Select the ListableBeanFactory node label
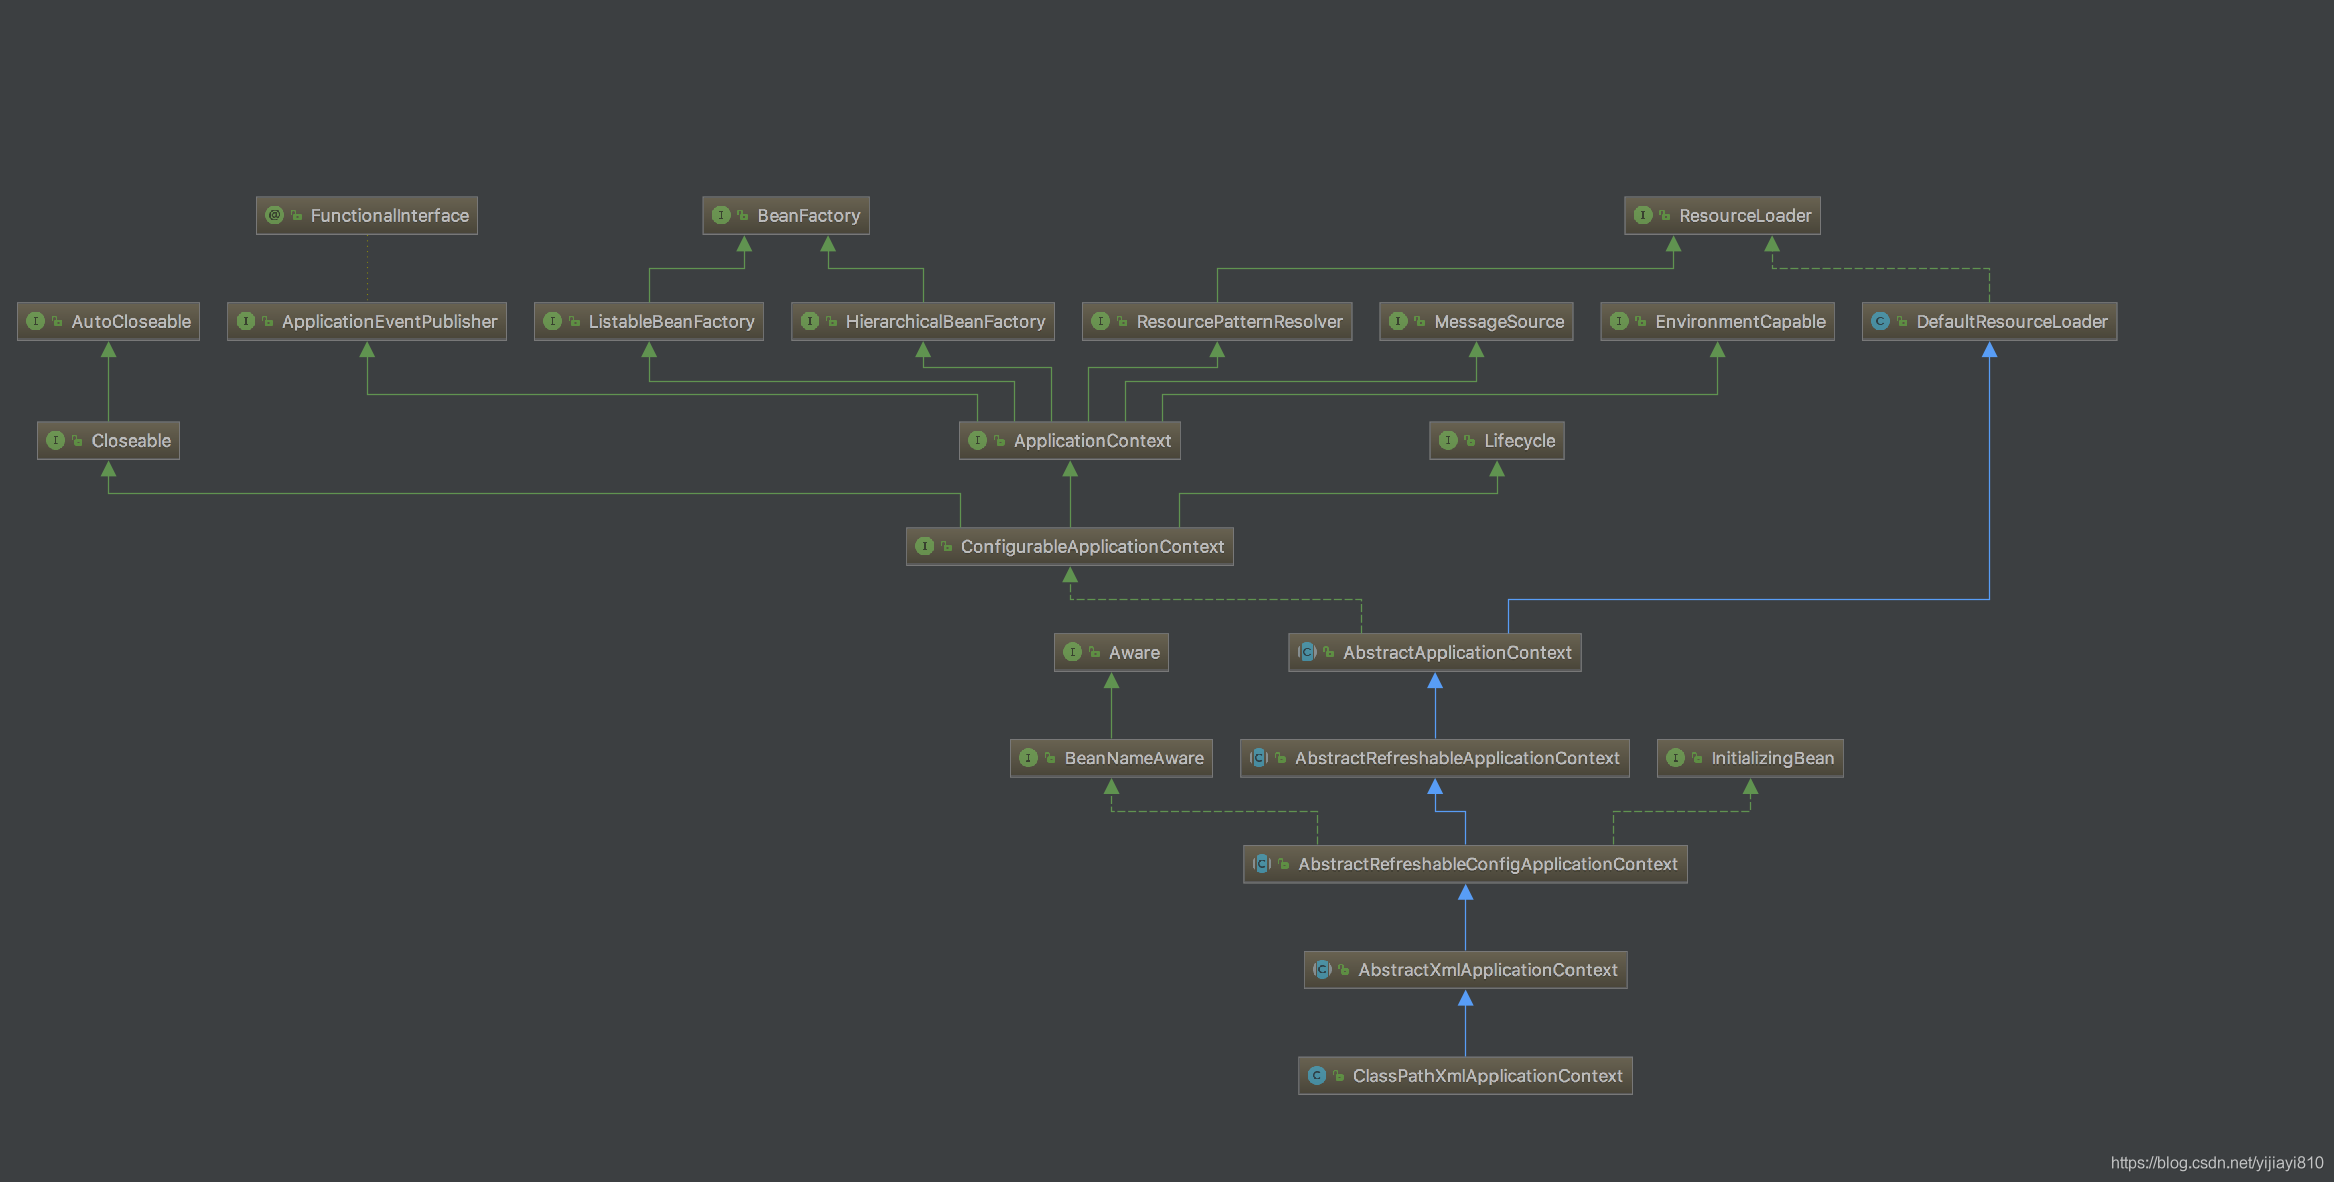The image size is (2334, 1182). pyautogui.click(x=671, y=321)
